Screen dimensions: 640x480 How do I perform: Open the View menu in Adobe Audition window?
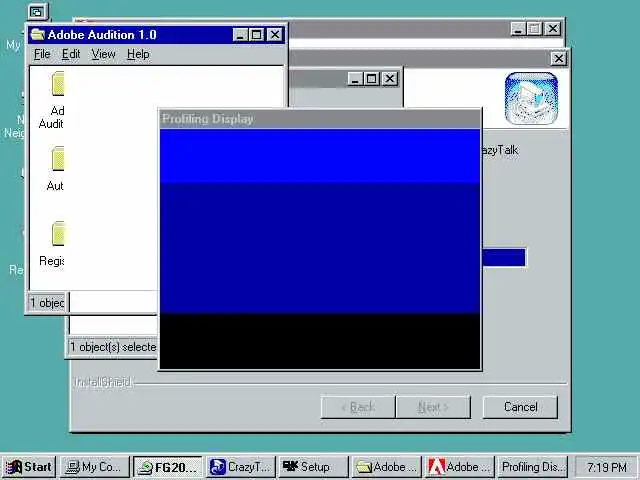103,54
